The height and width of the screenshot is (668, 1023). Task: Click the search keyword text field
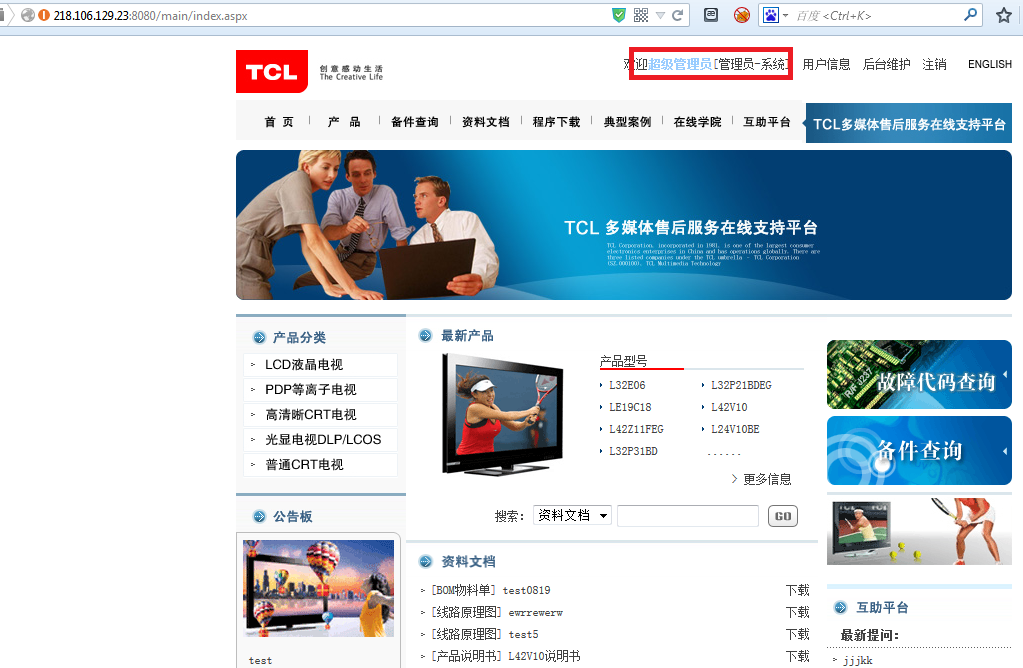click(x=688, y=515)
